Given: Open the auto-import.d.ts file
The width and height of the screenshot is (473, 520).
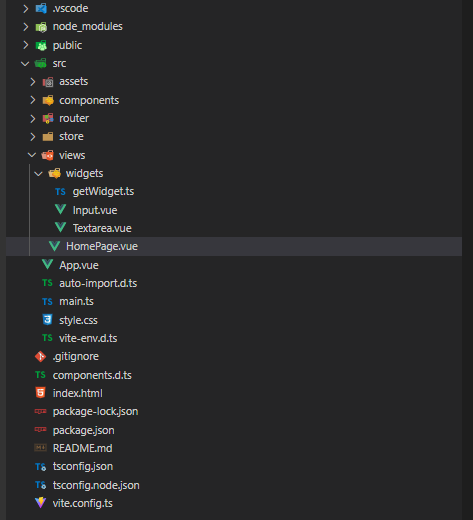Looking at the screenshot, I should pyautogui.click(x=98, y=283).
